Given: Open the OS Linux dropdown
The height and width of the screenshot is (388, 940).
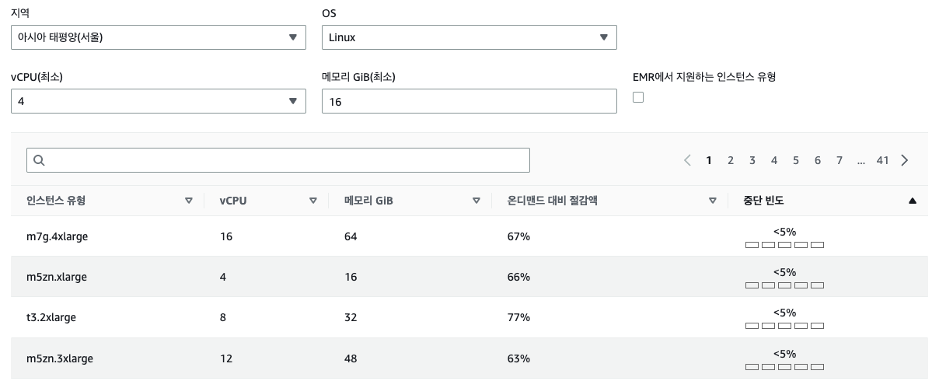Looking at the screenshot, I should coord(469,37).
